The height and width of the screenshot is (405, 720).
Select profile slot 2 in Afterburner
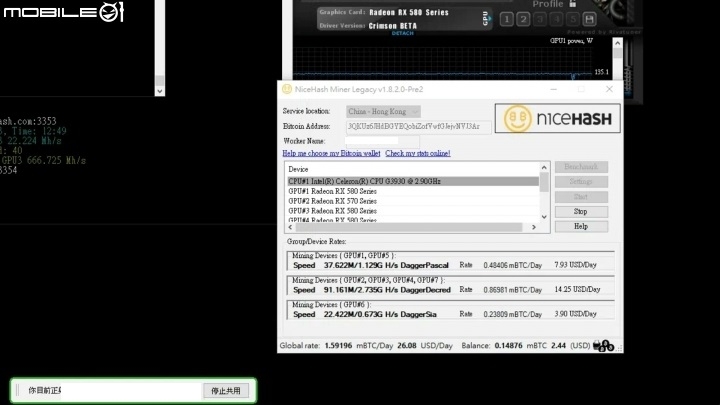tap(523, 19)
